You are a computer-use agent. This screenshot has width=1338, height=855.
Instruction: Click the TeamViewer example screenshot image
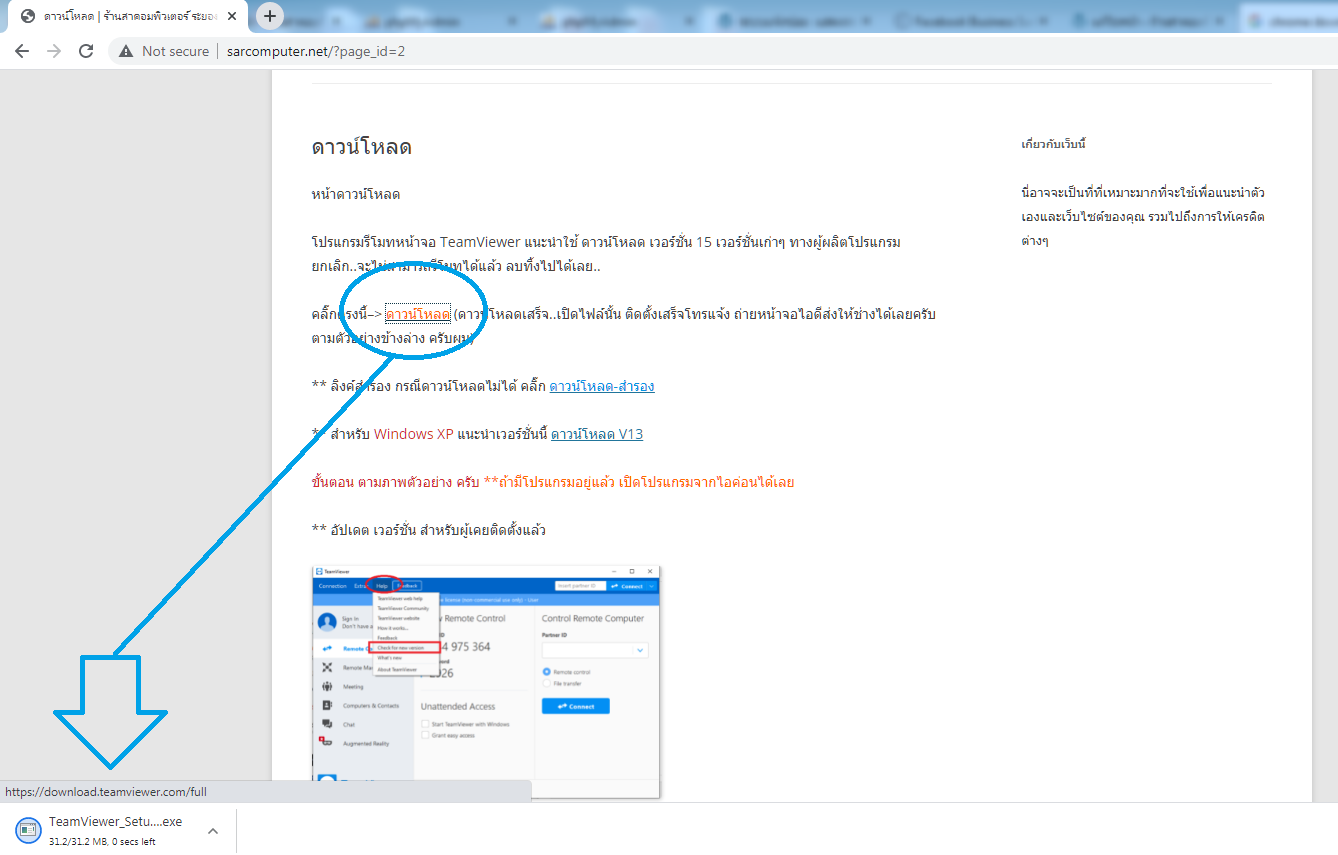tap(486, 681)
